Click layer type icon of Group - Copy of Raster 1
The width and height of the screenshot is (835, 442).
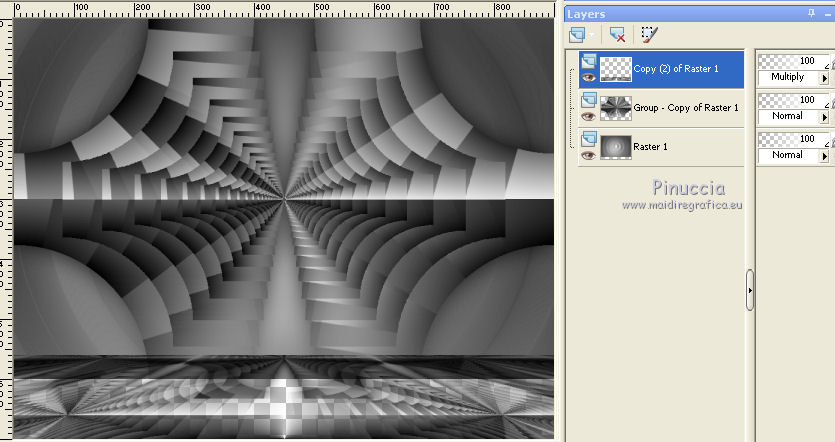click(x=588, y=100)
